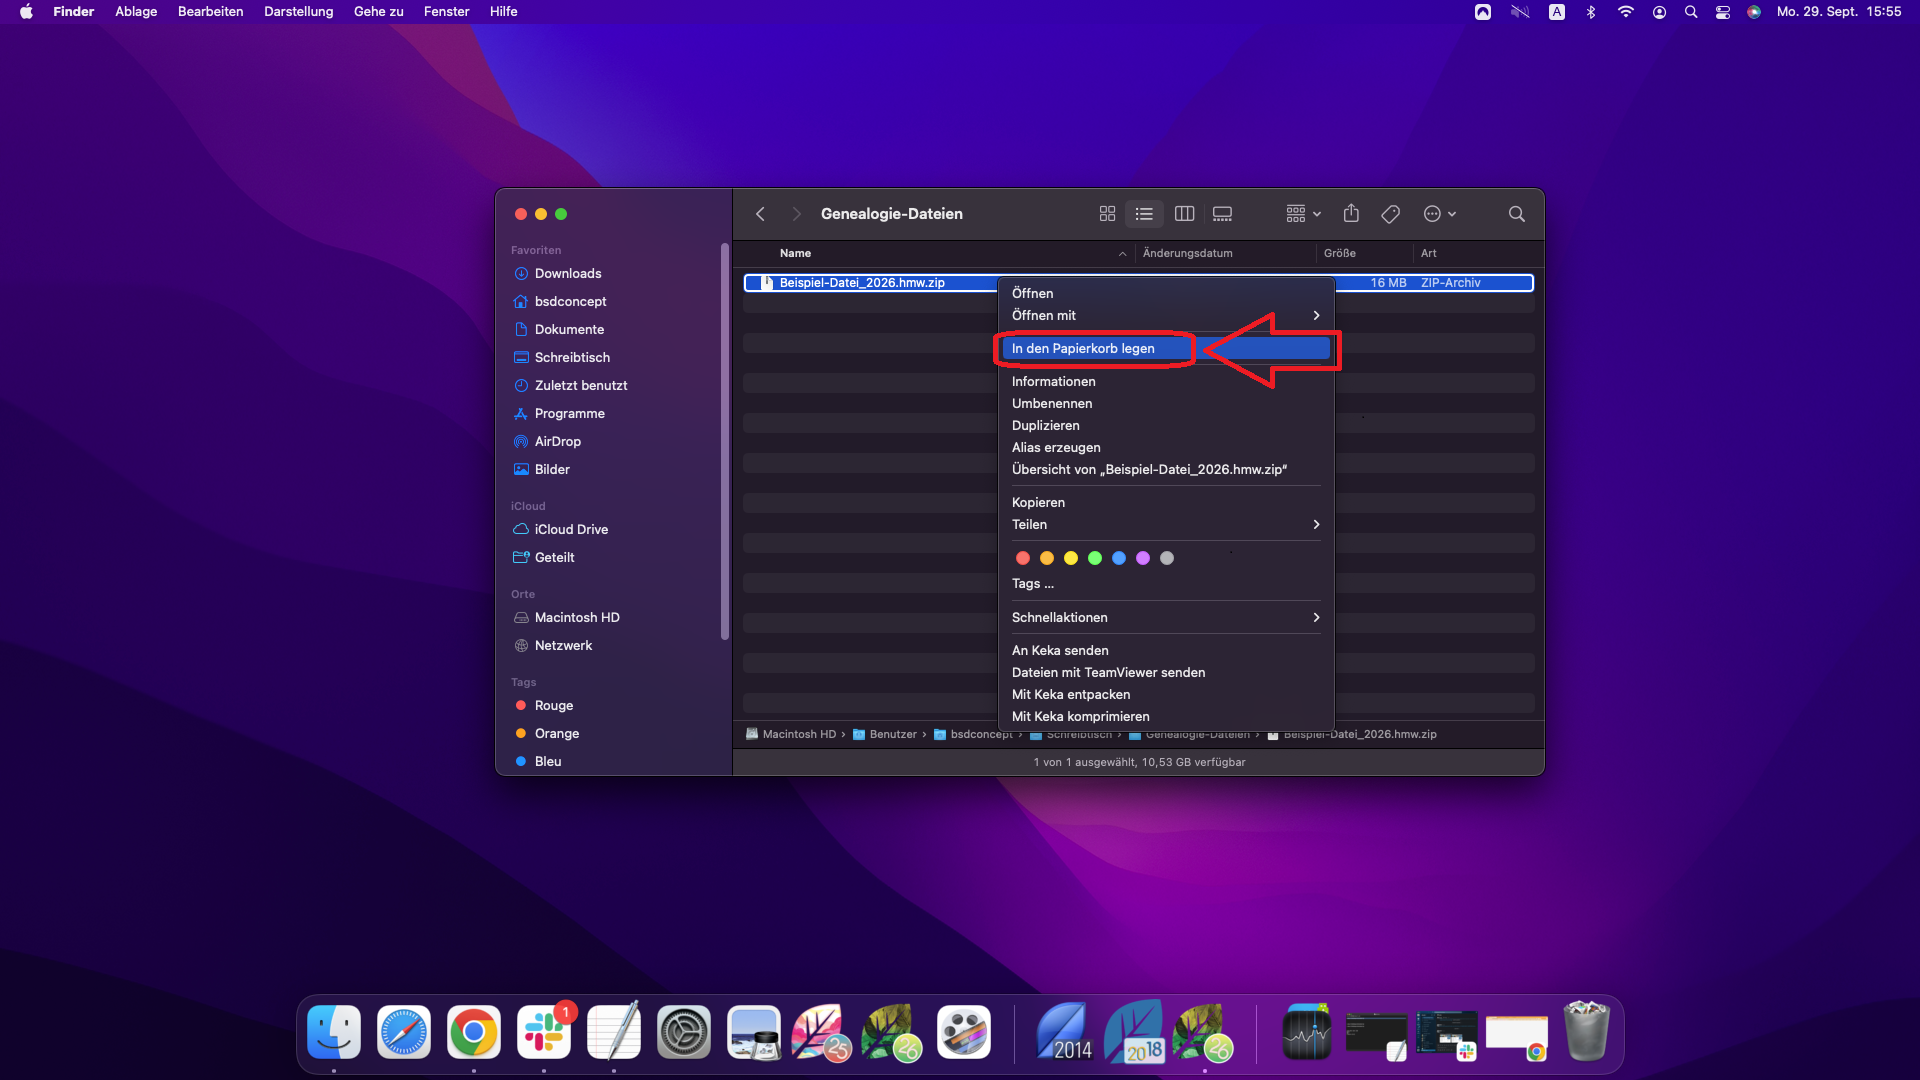Click the tag icon in toolbar
The height and width of the screenshot is (1080, 1920).
coord(1390,214)
